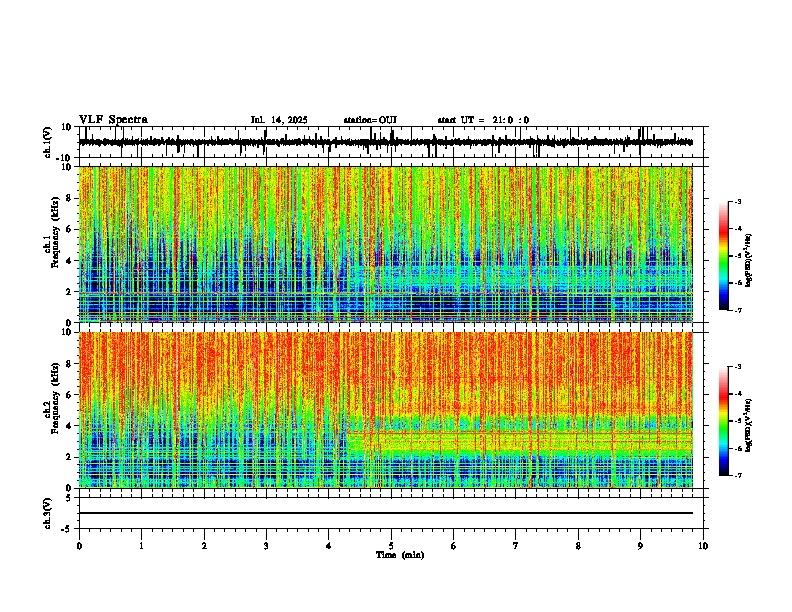Image resolution: width=792 pixels, height=612 pixels.
Task: Click the flat ch.3(V) signal line
Action: (x=386, y=513)
